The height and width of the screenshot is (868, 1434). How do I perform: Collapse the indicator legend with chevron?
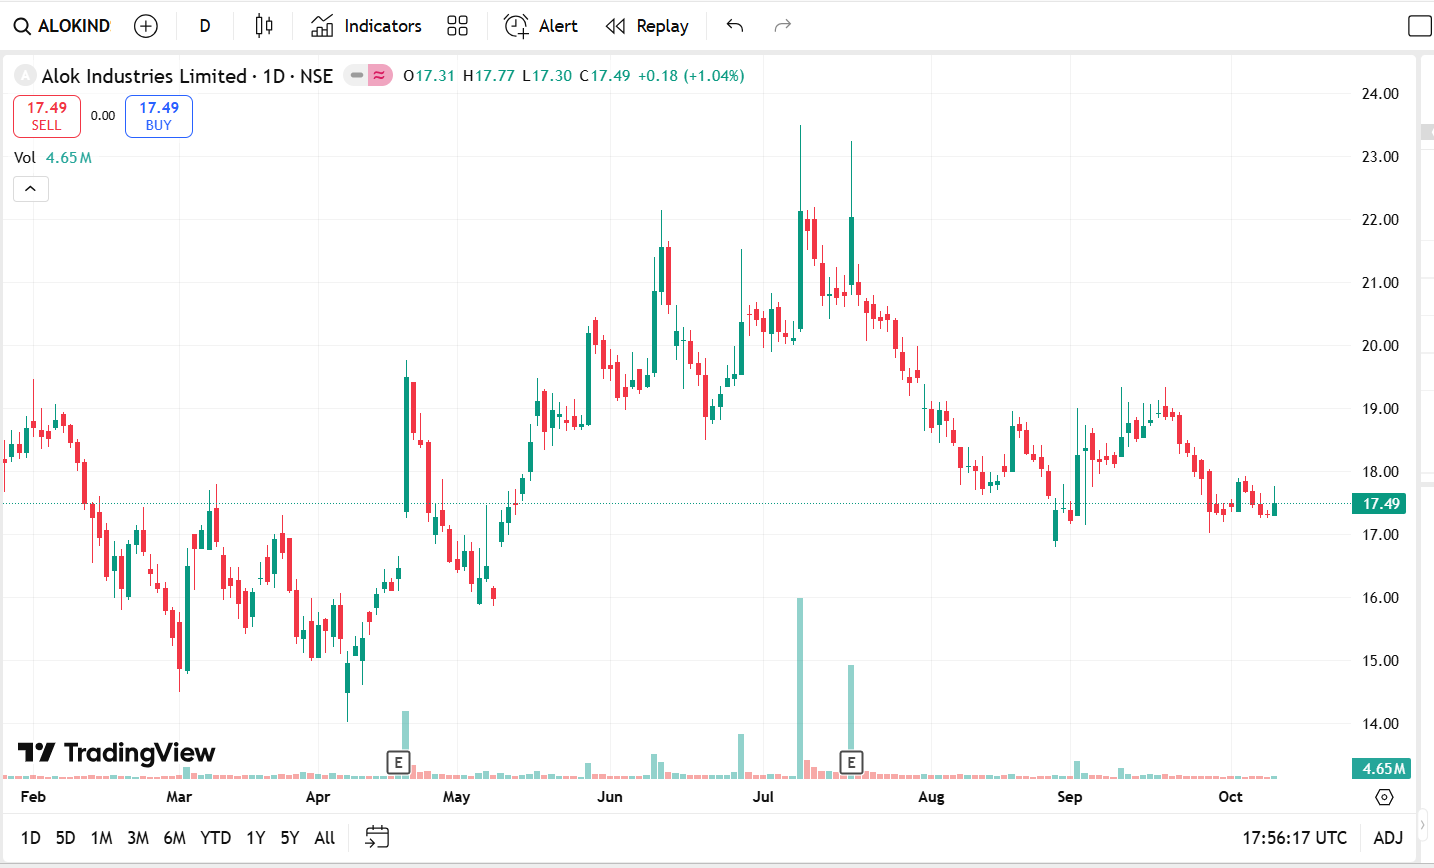pyautogui.click(x=31, y=189)
